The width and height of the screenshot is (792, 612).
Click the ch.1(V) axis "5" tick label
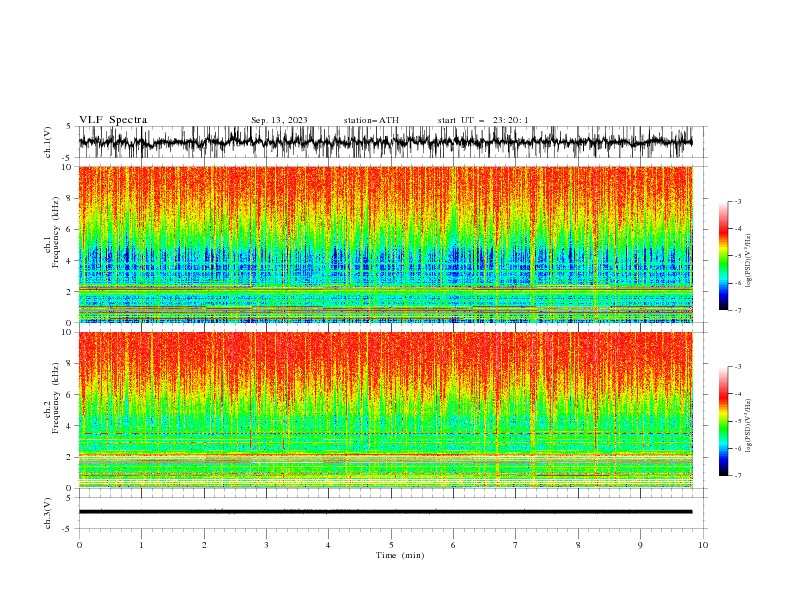pyautogui.click(x=69, y=126)
